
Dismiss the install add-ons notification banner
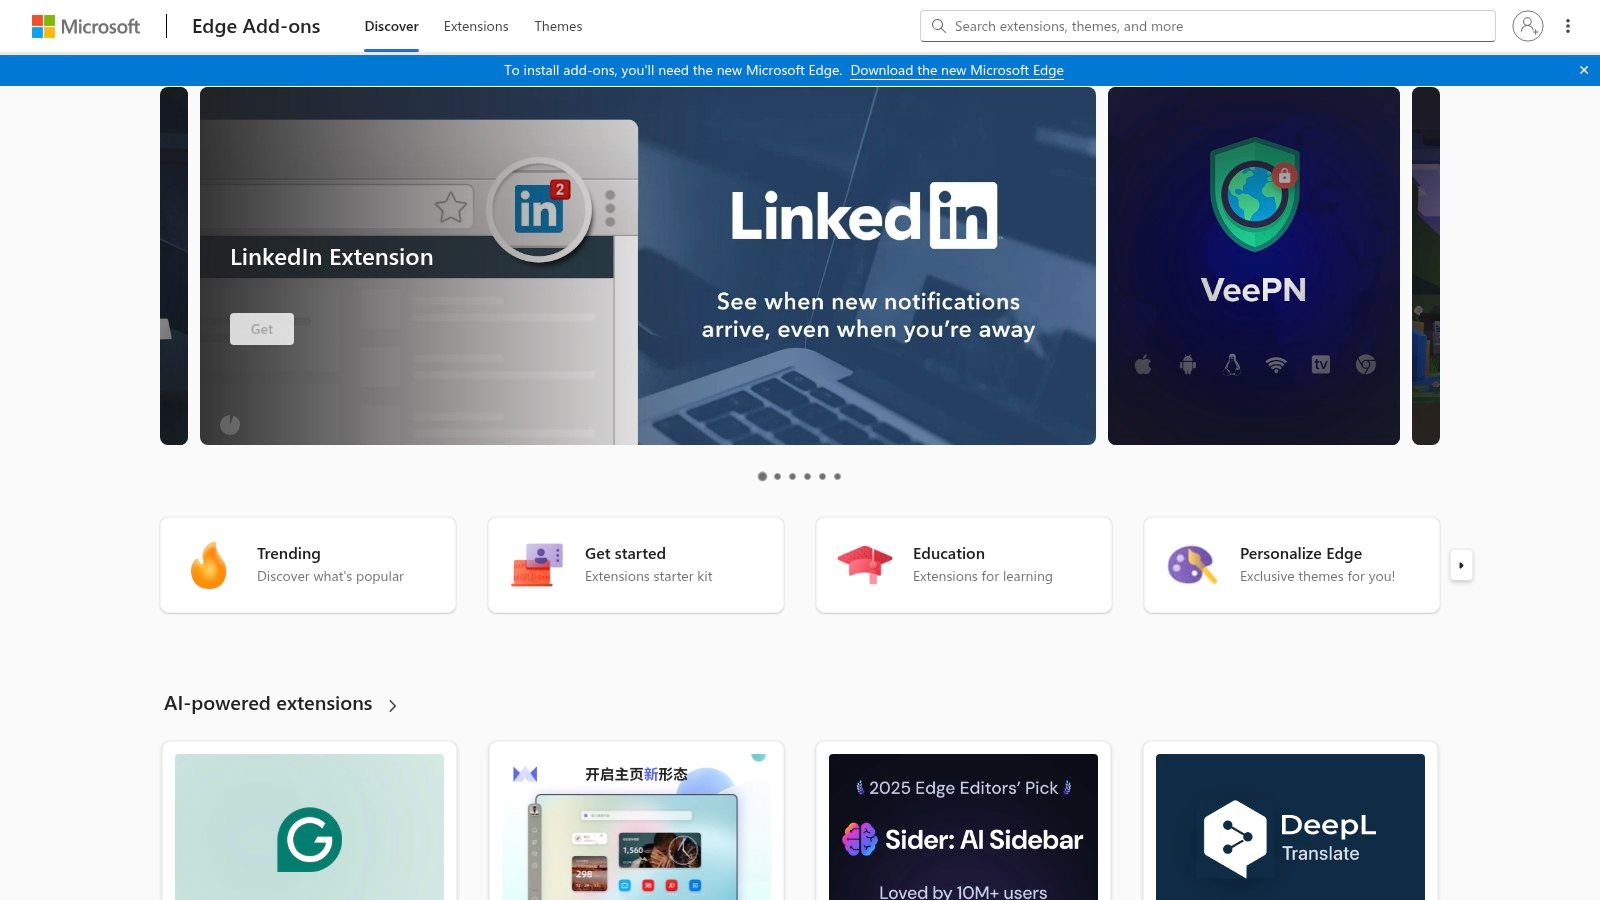(1584, 70)
